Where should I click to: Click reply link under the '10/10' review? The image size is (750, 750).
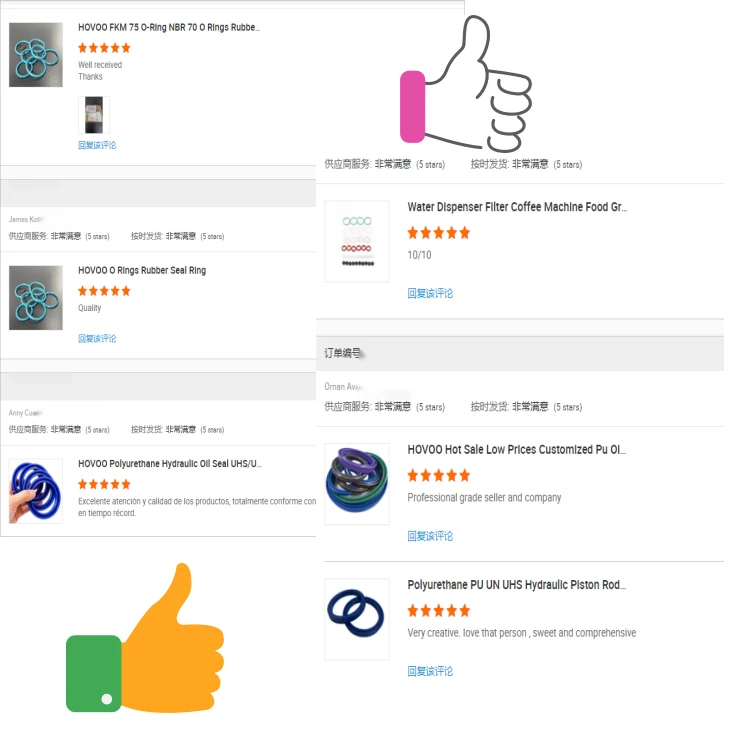[x=430, y=294]
